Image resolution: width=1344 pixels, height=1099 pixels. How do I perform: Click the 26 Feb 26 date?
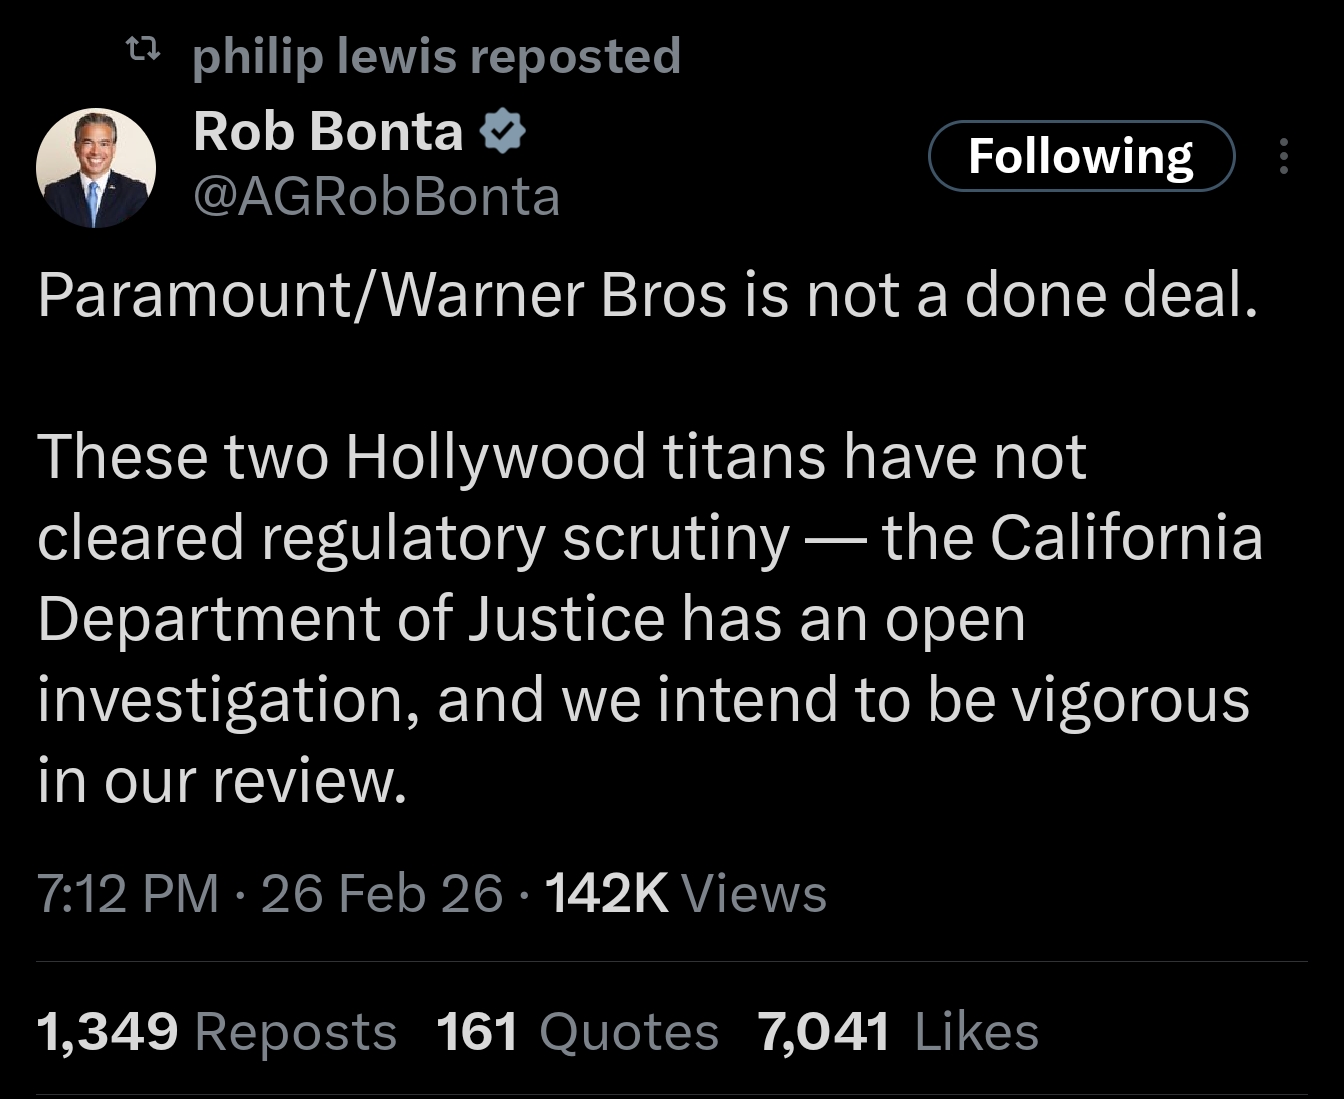[381, 893]
